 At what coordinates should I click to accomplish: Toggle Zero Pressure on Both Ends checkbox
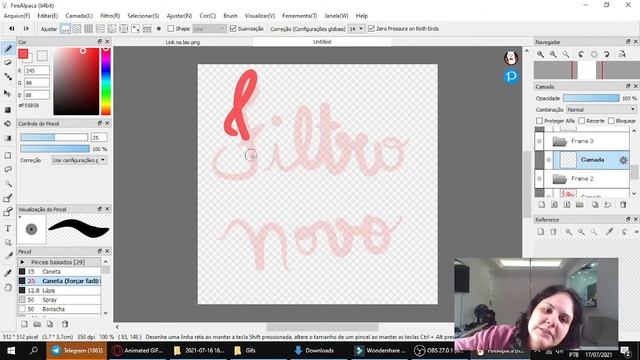pyautogui.click(x=371, y=29)
